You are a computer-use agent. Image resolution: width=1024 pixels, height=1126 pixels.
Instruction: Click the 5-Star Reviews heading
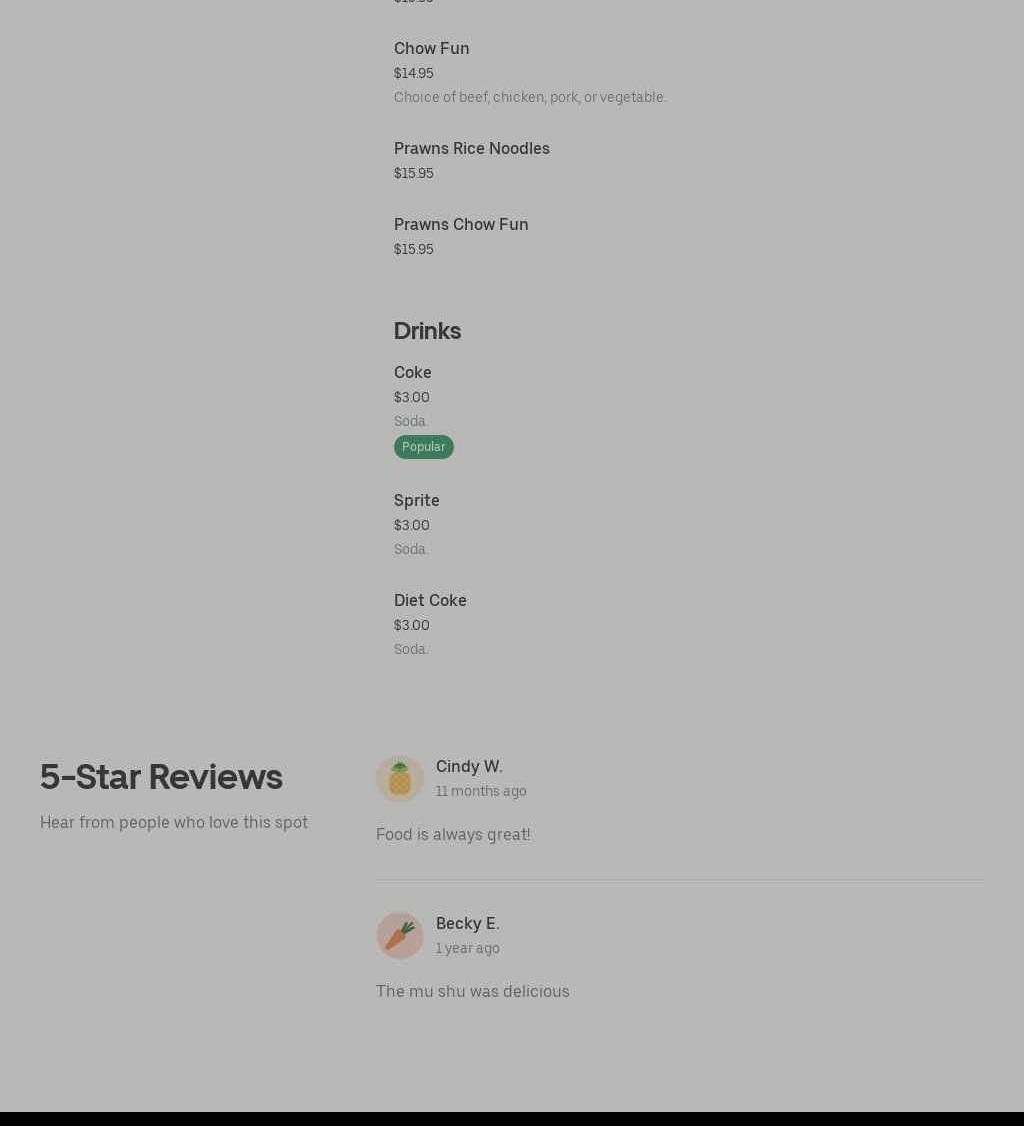click(x=161, y=777)
